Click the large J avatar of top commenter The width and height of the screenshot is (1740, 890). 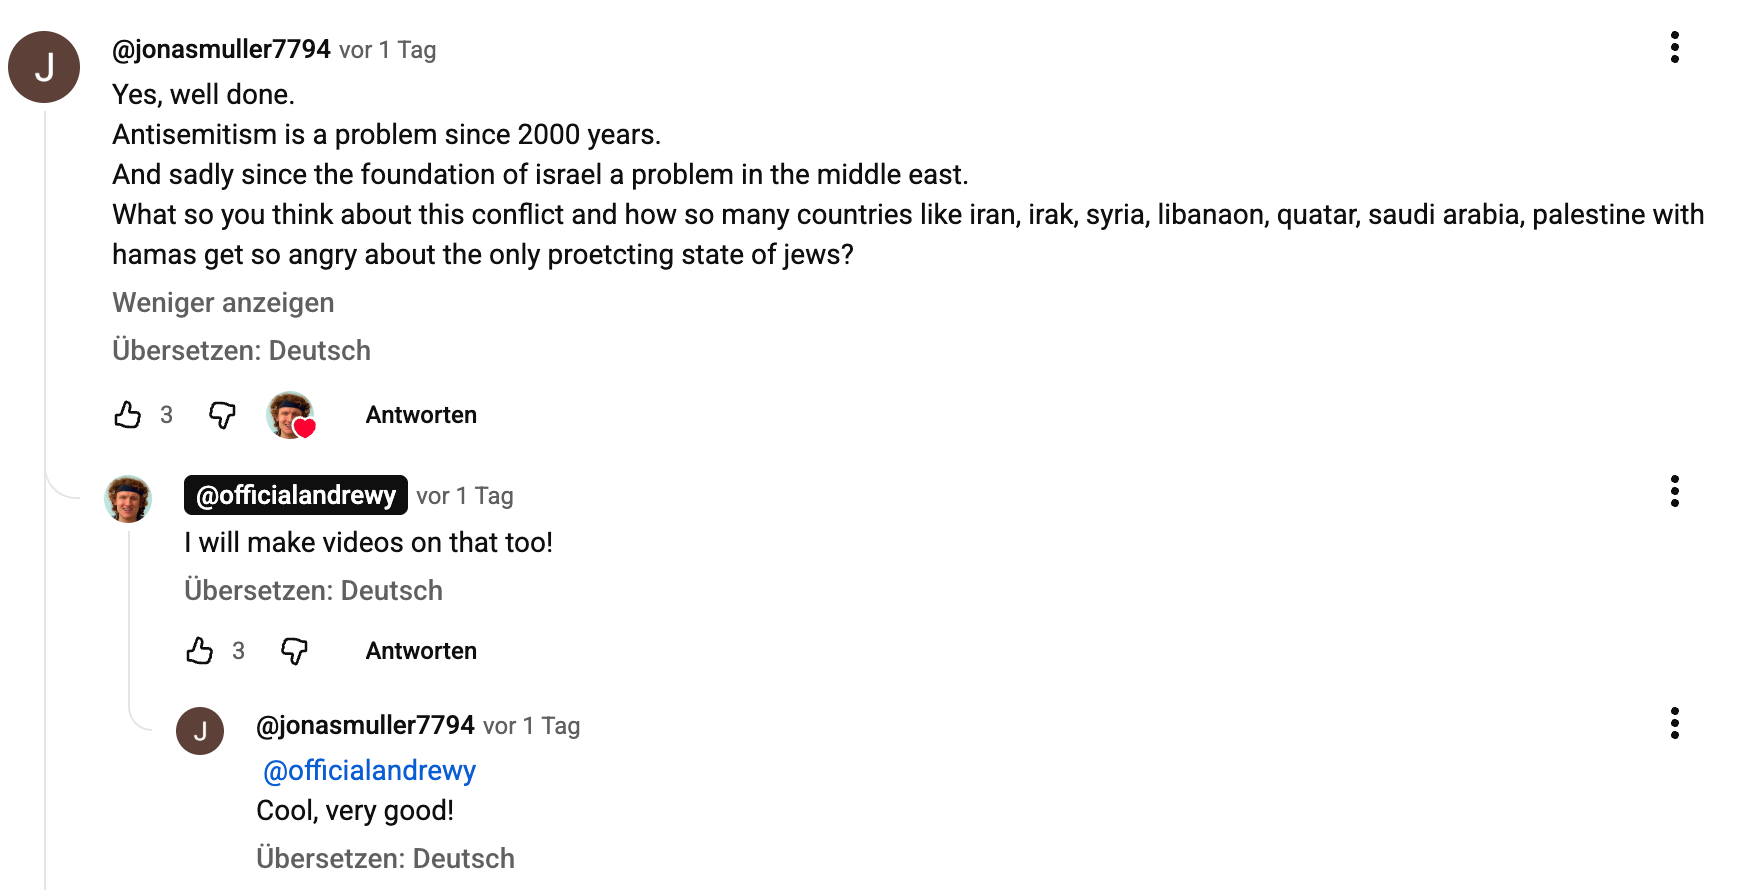click(x=44, y=67)
